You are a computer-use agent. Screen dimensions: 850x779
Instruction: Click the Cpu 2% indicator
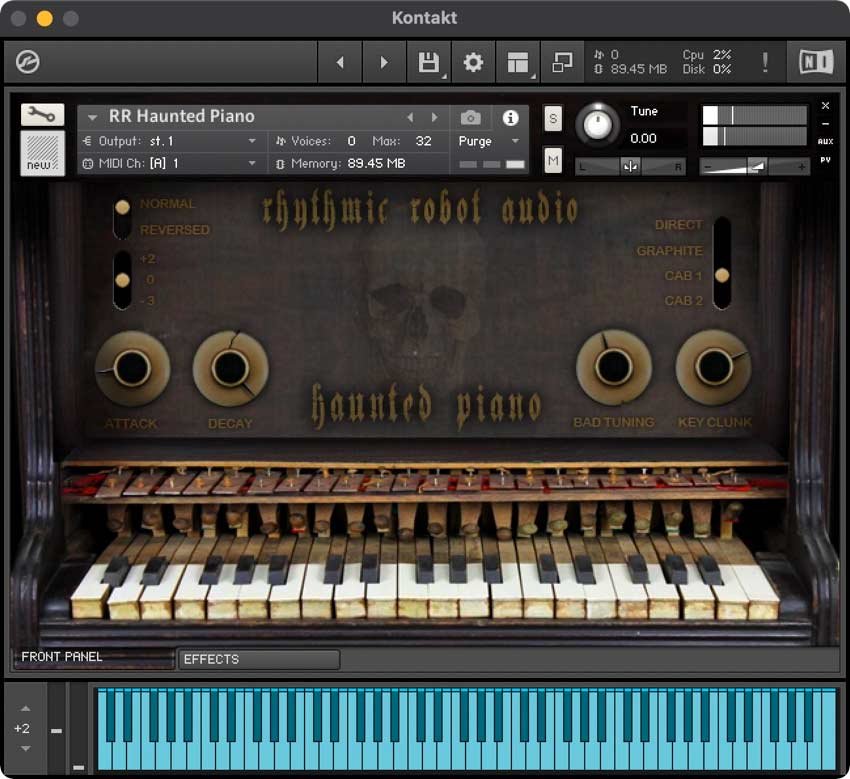[x=707, y=55]
